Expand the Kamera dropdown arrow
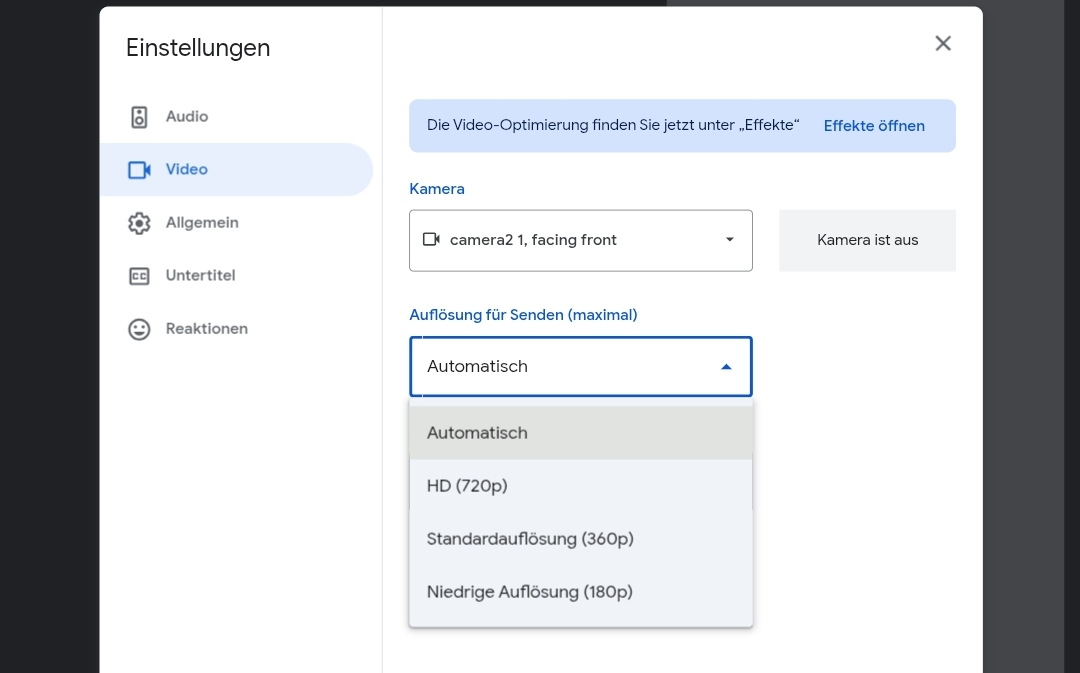Image resolution: width=1080 pixels, height=673 pixels. (730, 240)
